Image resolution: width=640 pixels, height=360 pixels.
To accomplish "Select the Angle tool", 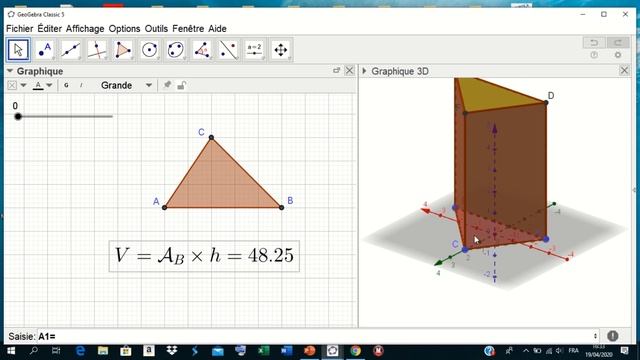I will 202,50.
